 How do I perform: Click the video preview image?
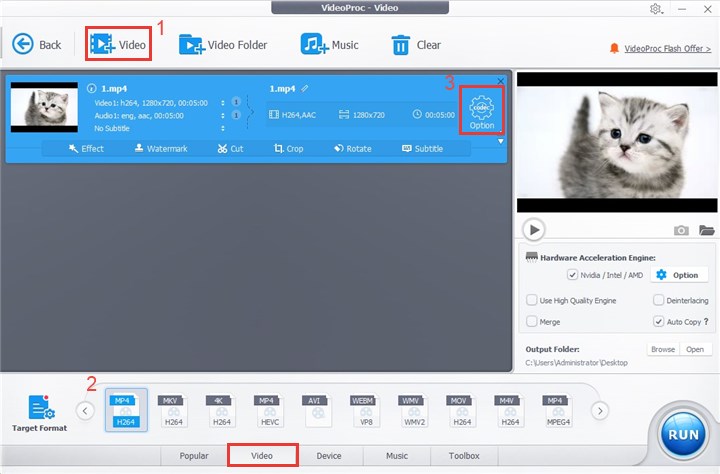click(617, 142)
